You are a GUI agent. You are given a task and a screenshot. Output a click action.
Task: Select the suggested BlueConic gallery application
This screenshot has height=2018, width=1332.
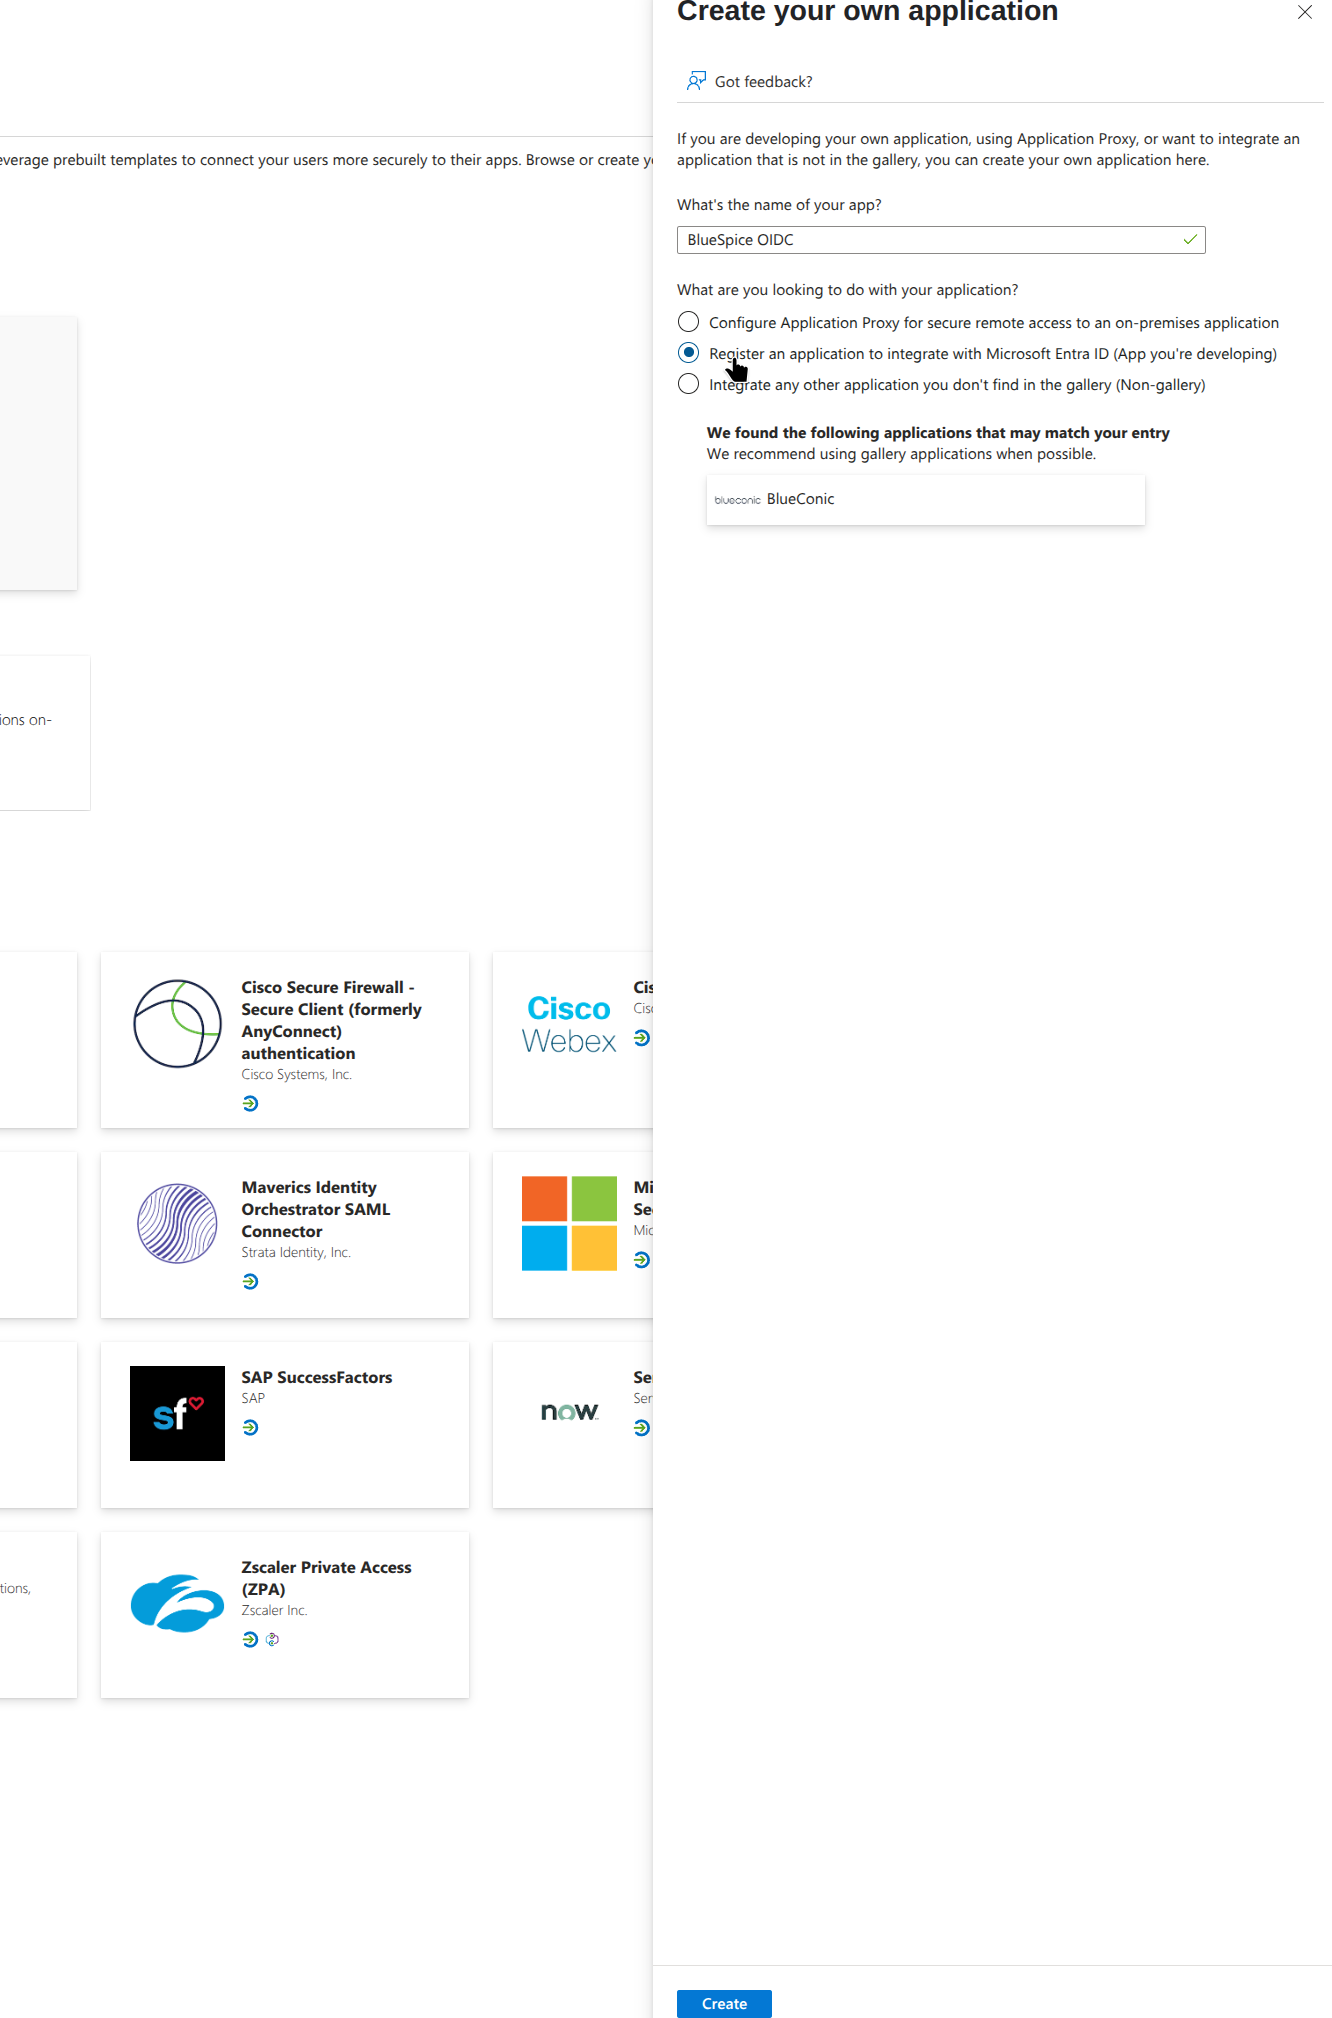coord(925,499)
